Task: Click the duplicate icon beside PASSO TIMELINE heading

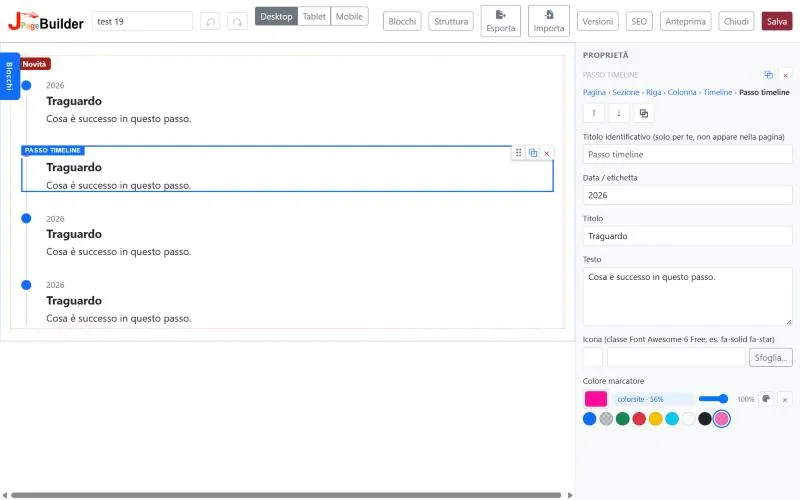Action: coord(768,75)
